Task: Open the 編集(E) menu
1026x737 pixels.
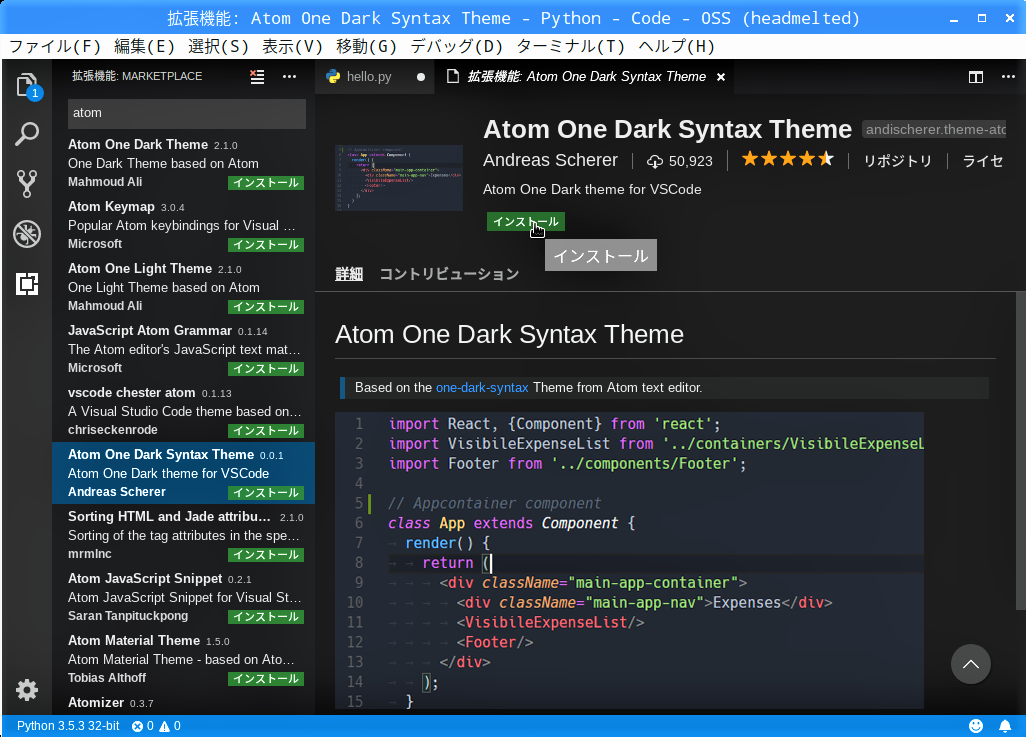Action: (145, 46)
